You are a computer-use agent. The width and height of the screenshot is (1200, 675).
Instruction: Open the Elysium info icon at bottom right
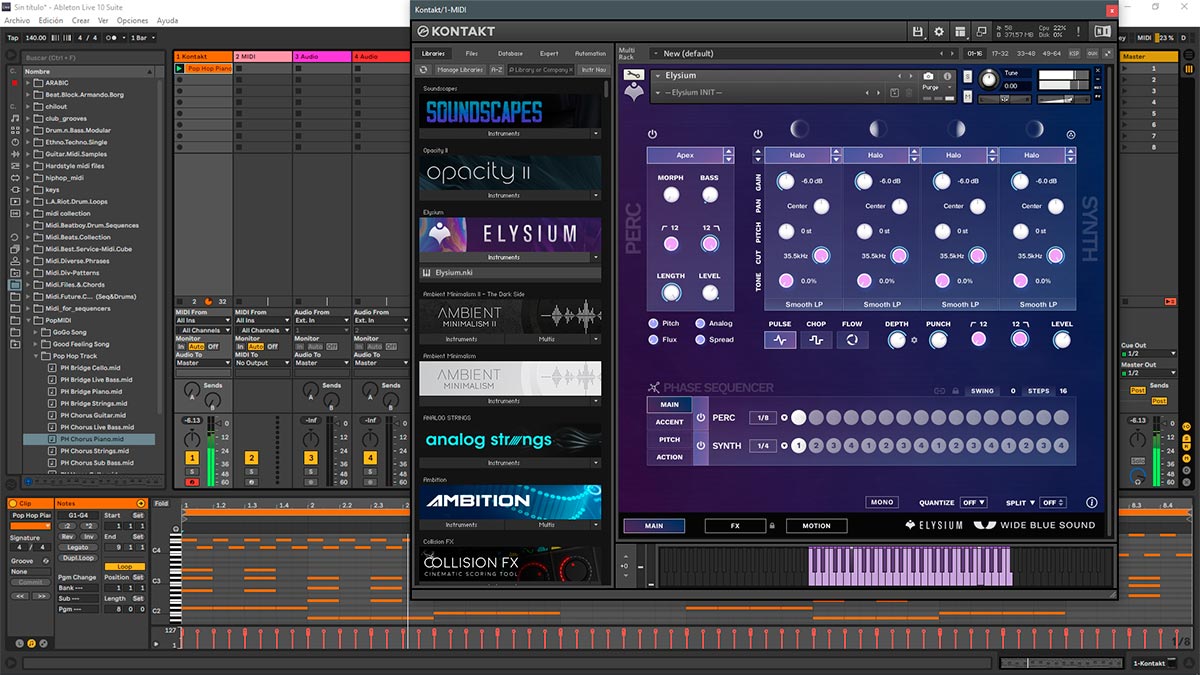(1092, 503)
